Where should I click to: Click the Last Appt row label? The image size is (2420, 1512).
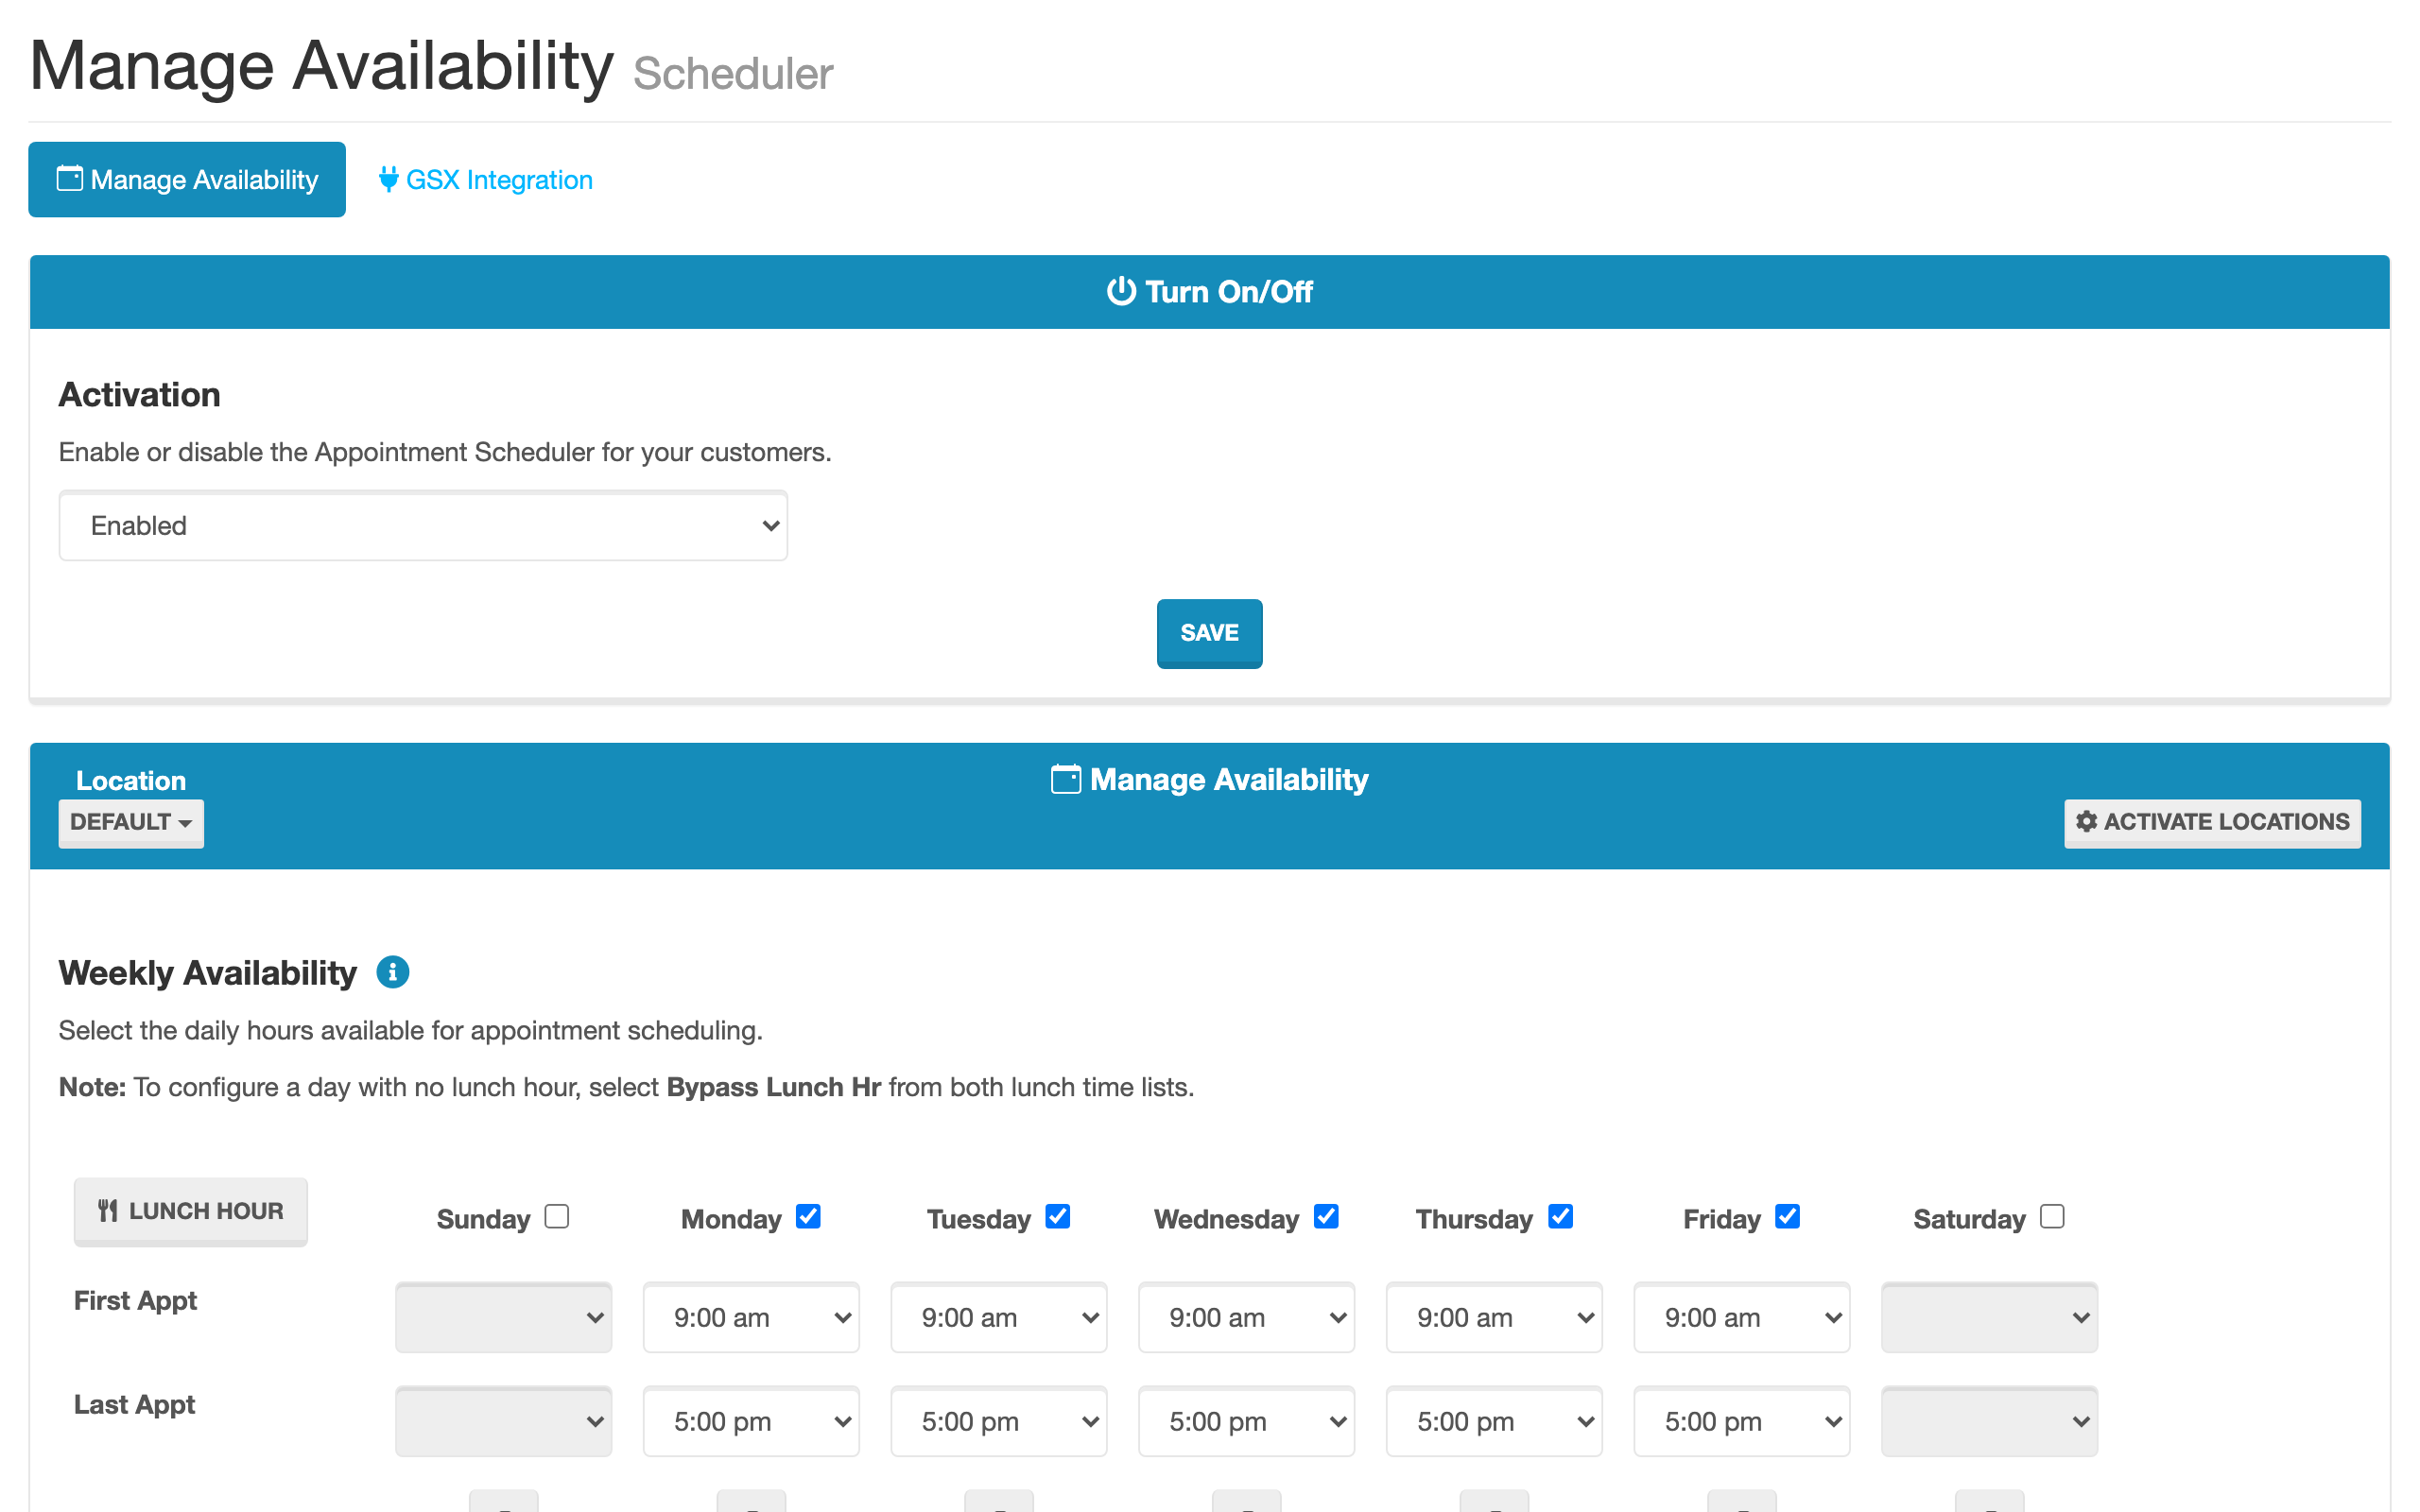[x=134, y=1404]
